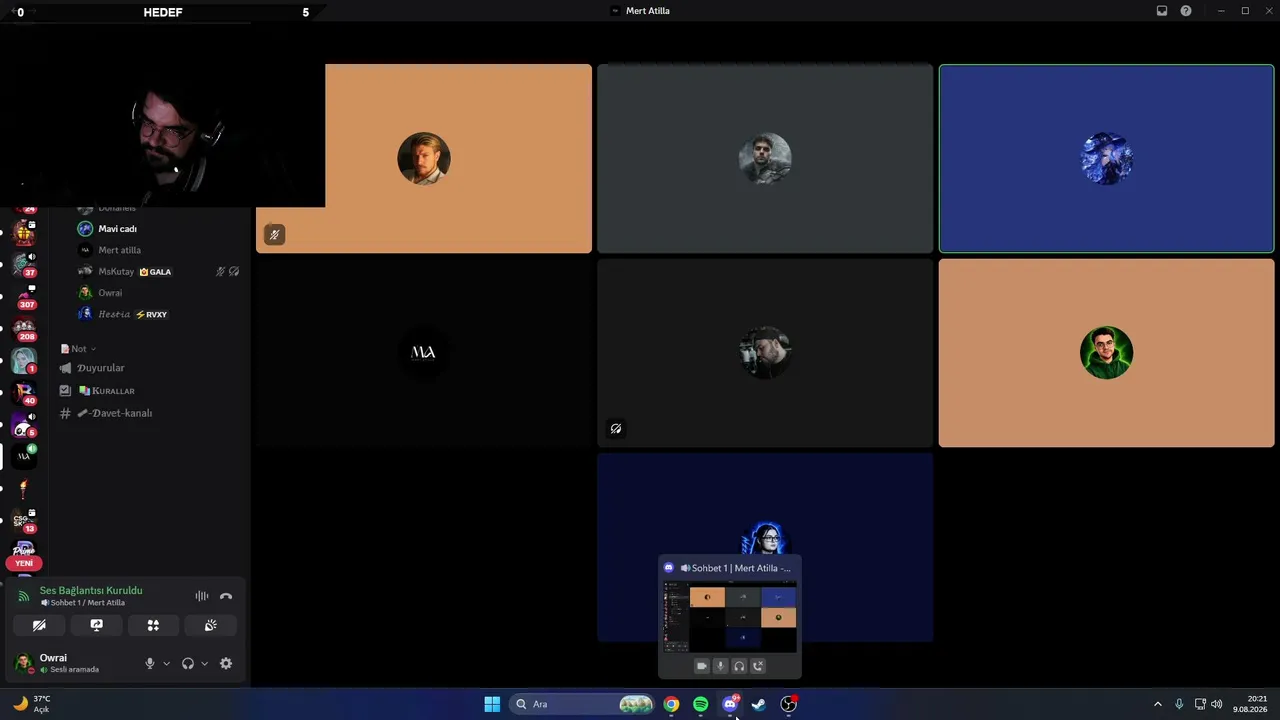Select the gray tile with bearded man avatar
1280x720 pixels.
tap(765, 159)
